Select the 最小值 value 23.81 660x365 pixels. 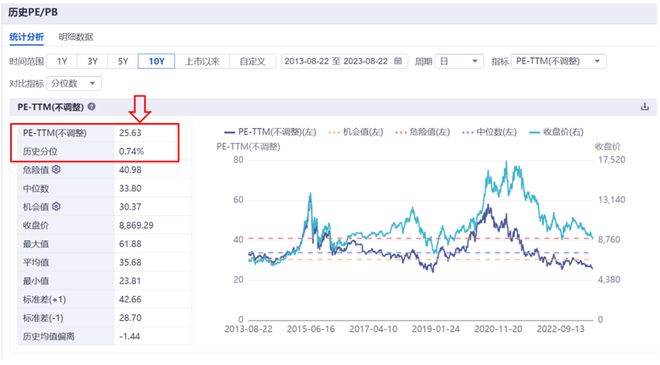(130, 281)
